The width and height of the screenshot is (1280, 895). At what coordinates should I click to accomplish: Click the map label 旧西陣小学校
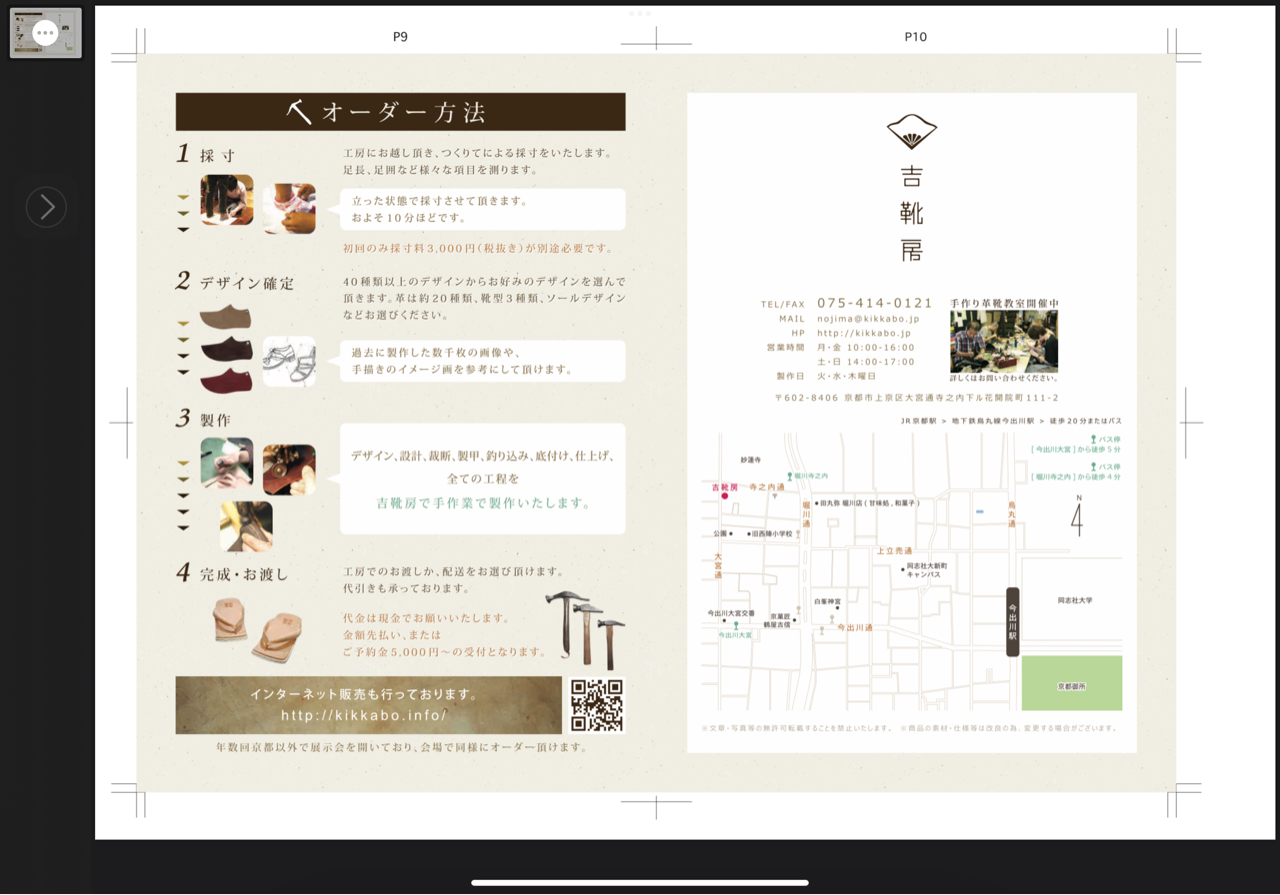[x=772, y=534]
